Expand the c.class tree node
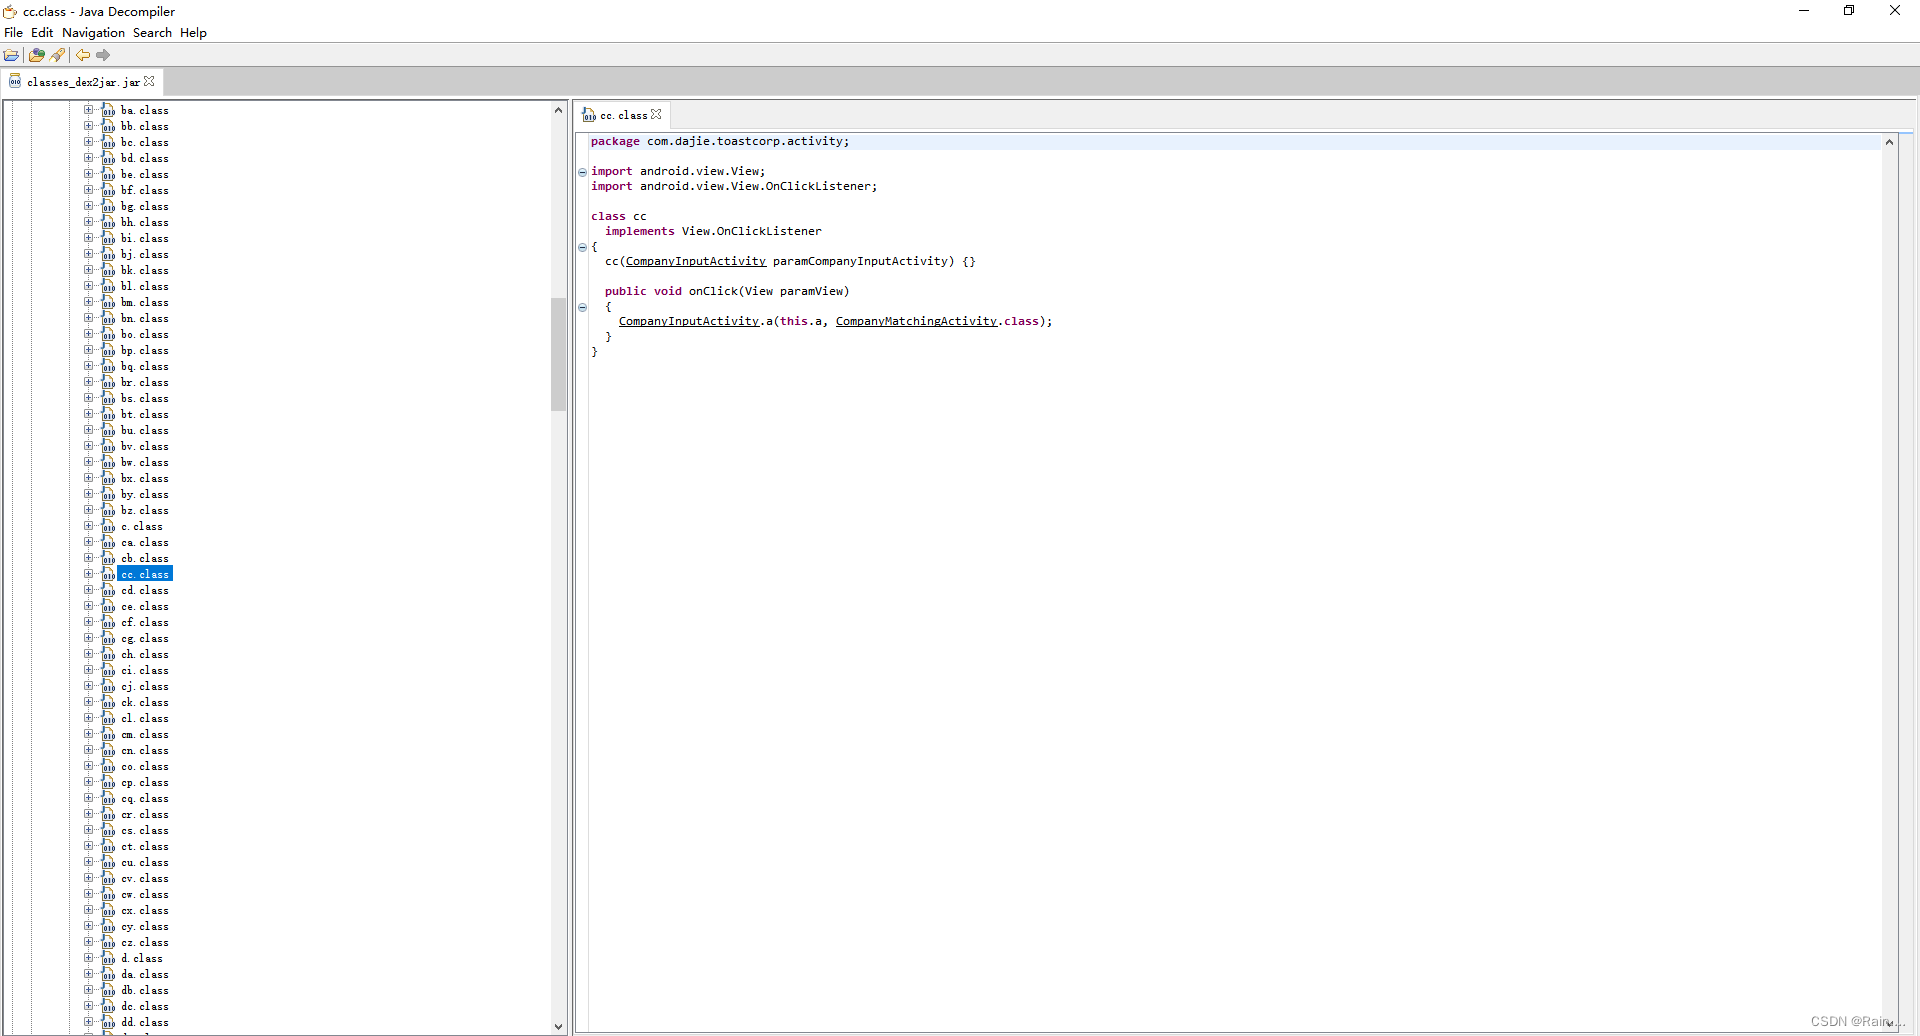 pos(88,526)
